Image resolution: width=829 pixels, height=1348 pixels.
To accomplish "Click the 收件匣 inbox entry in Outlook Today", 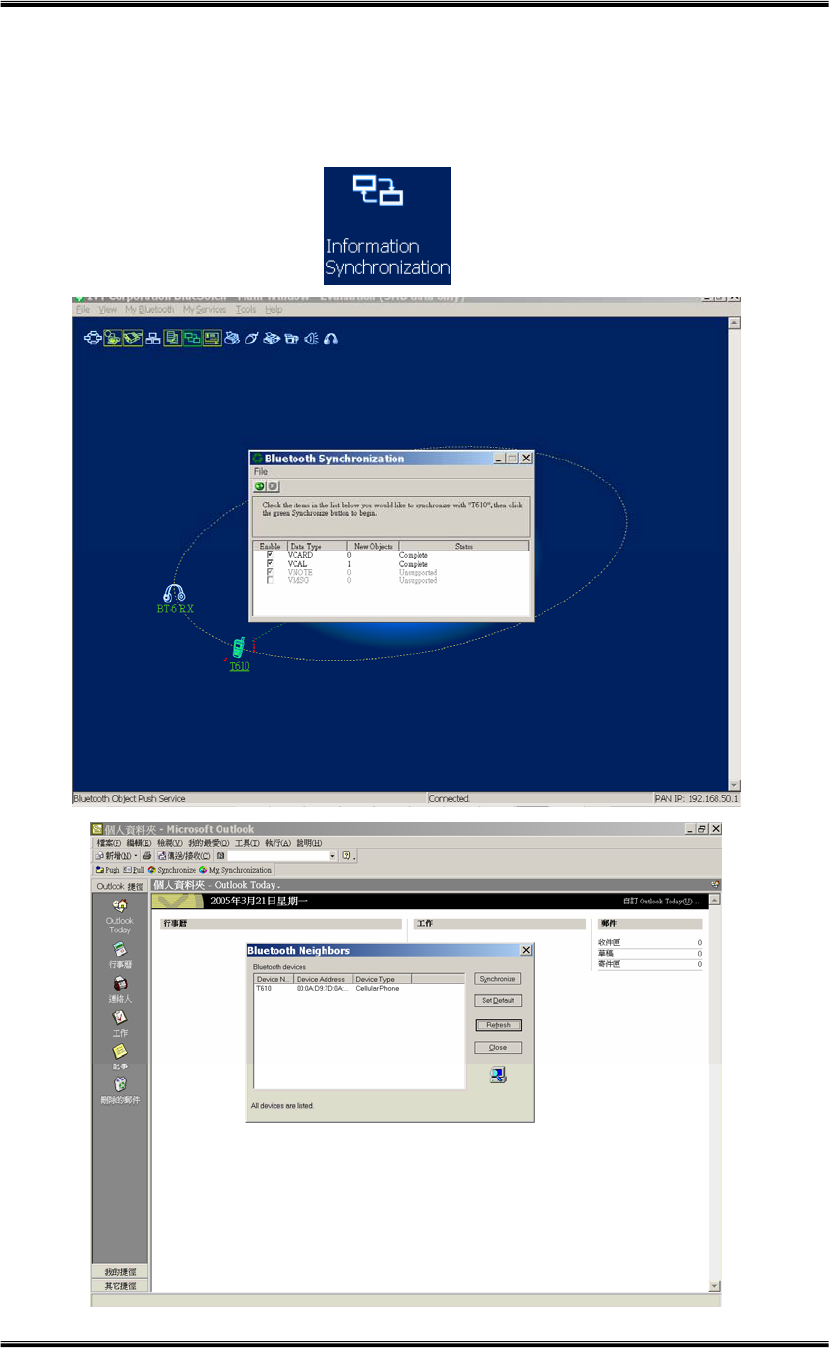I will point(609,942).
